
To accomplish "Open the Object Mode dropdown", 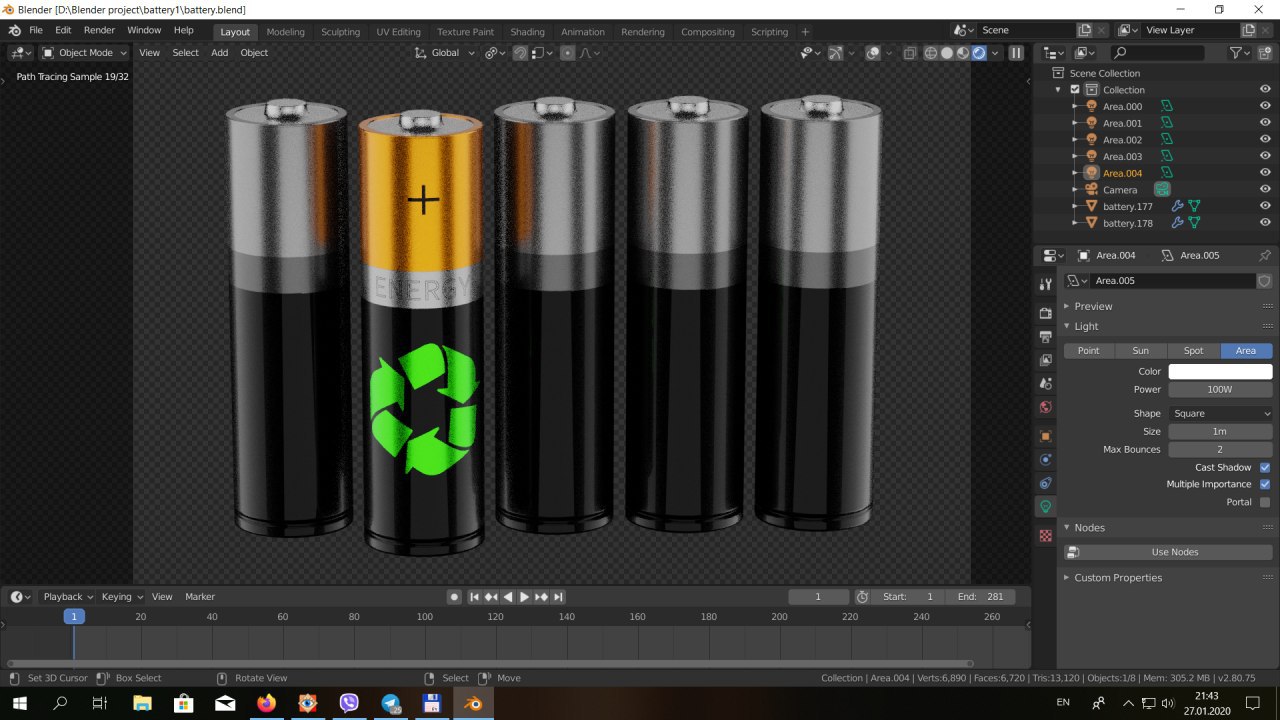I will (85, 53).
